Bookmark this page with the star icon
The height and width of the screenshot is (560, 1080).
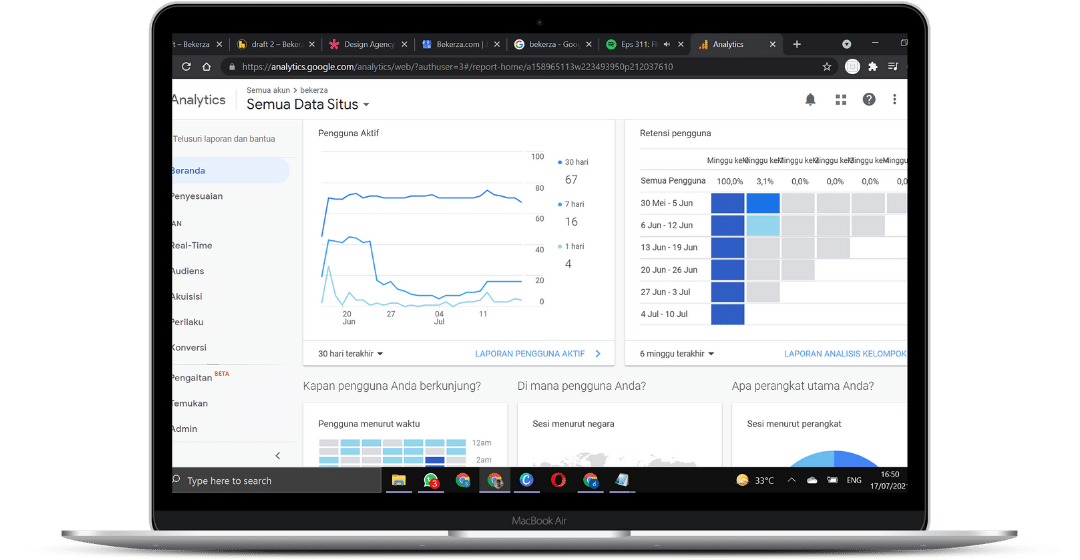(827, 67)
